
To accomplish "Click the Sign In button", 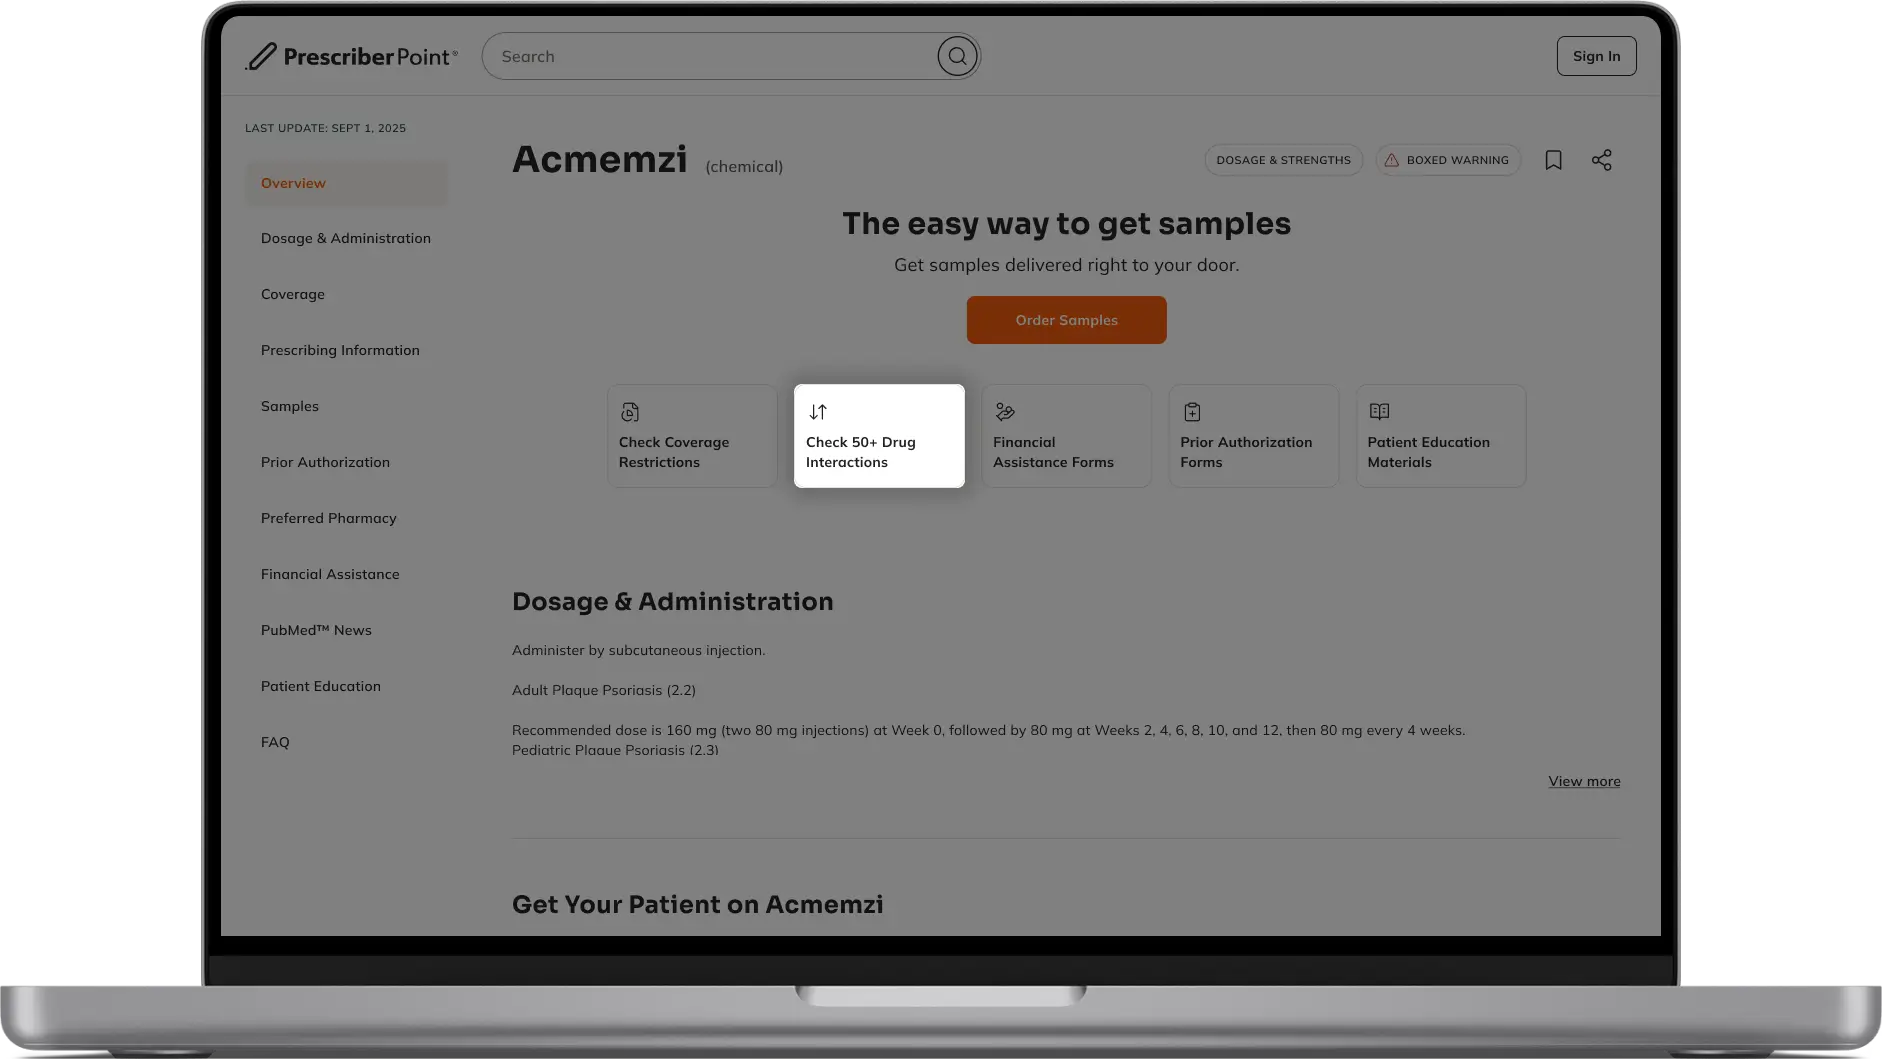I will coord(1596,56).
